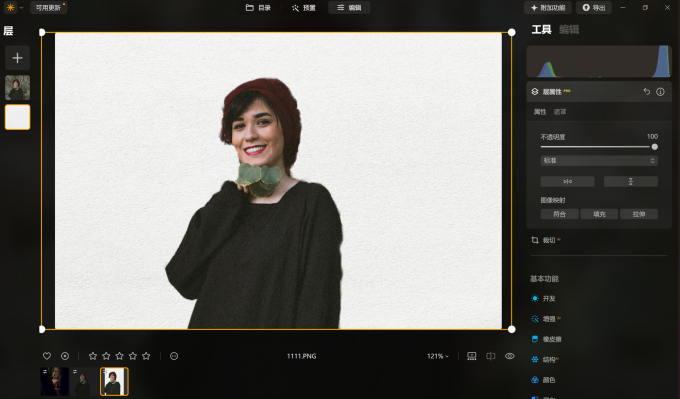Click the 层属性 panel title
The height and width of the screenshot is (399, 680).
pyautogui.click(x=552, y=92)
